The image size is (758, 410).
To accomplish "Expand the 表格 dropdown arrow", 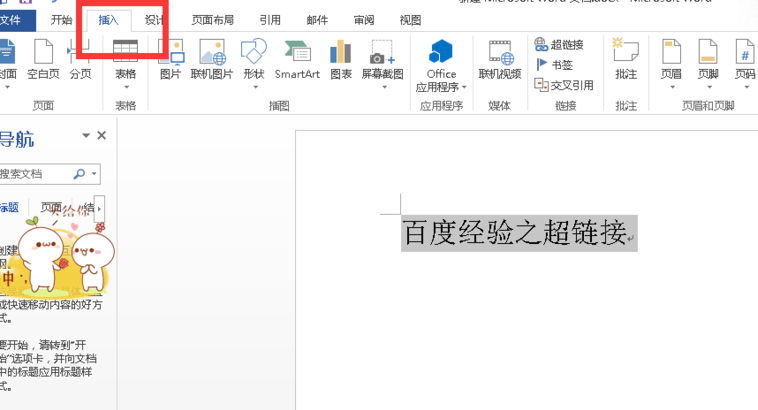I will pyautogui.click(x=127, y=88).
